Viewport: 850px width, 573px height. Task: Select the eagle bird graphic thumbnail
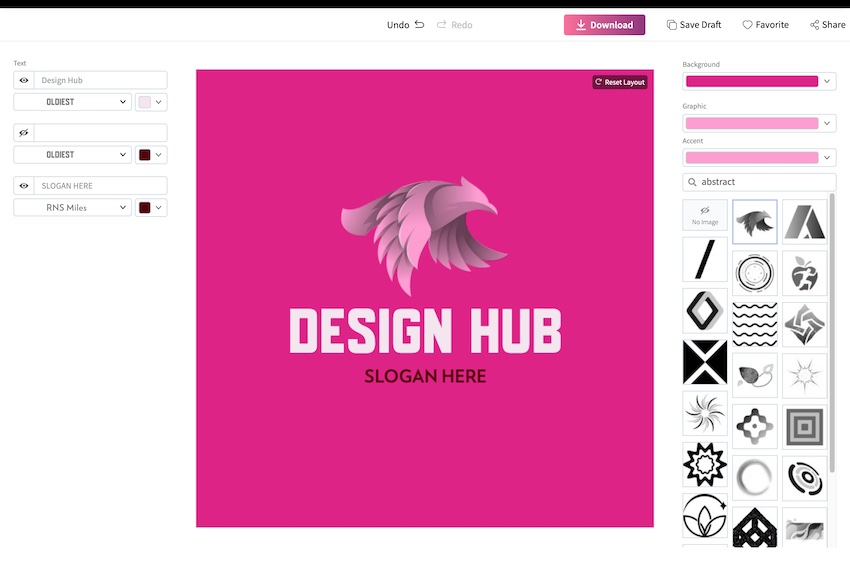click(755, 222)
